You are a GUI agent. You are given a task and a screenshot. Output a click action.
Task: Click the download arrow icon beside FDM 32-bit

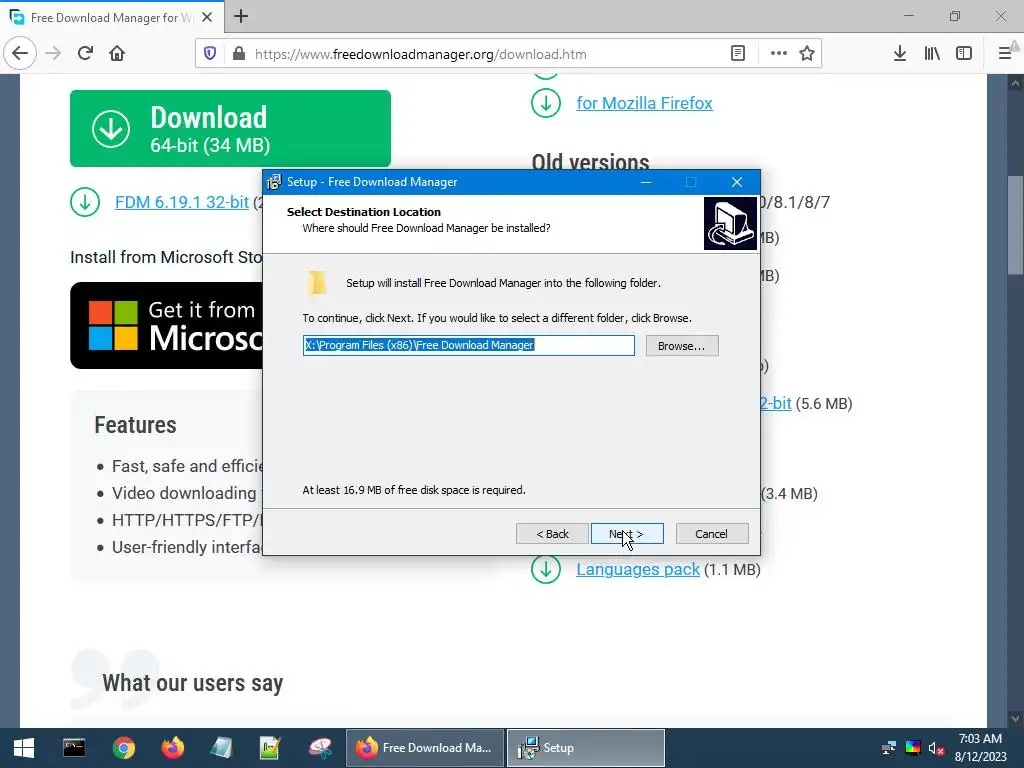click(85, 202)
